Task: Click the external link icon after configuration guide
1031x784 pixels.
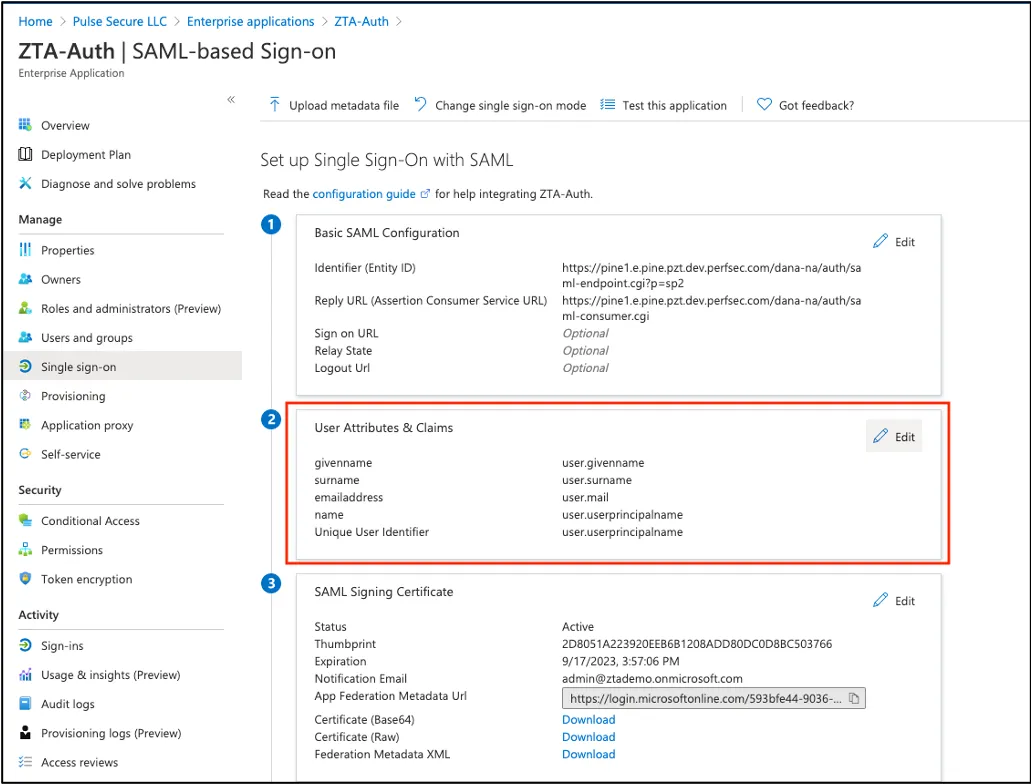Action: [425, 194]
